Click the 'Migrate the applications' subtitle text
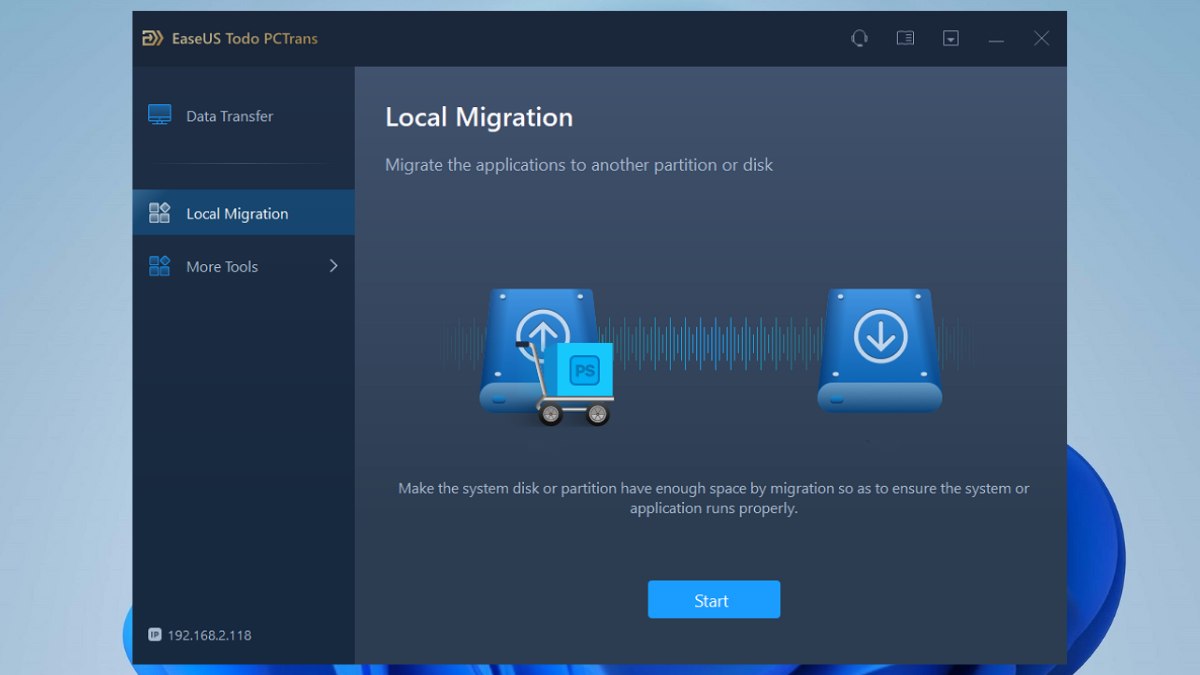 coord(579,165)
